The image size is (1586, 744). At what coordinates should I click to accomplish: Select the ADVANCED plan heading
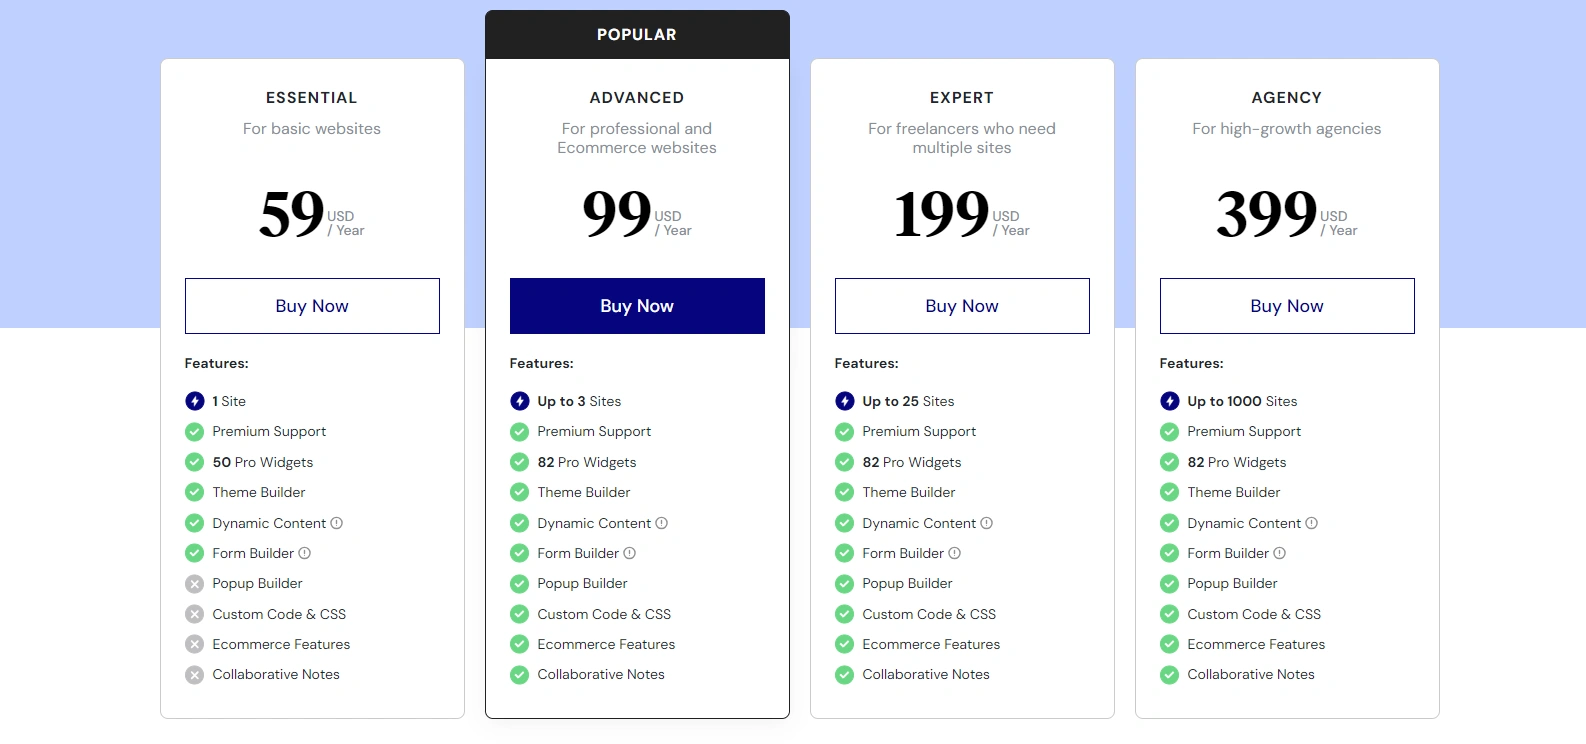click(637, 97)
